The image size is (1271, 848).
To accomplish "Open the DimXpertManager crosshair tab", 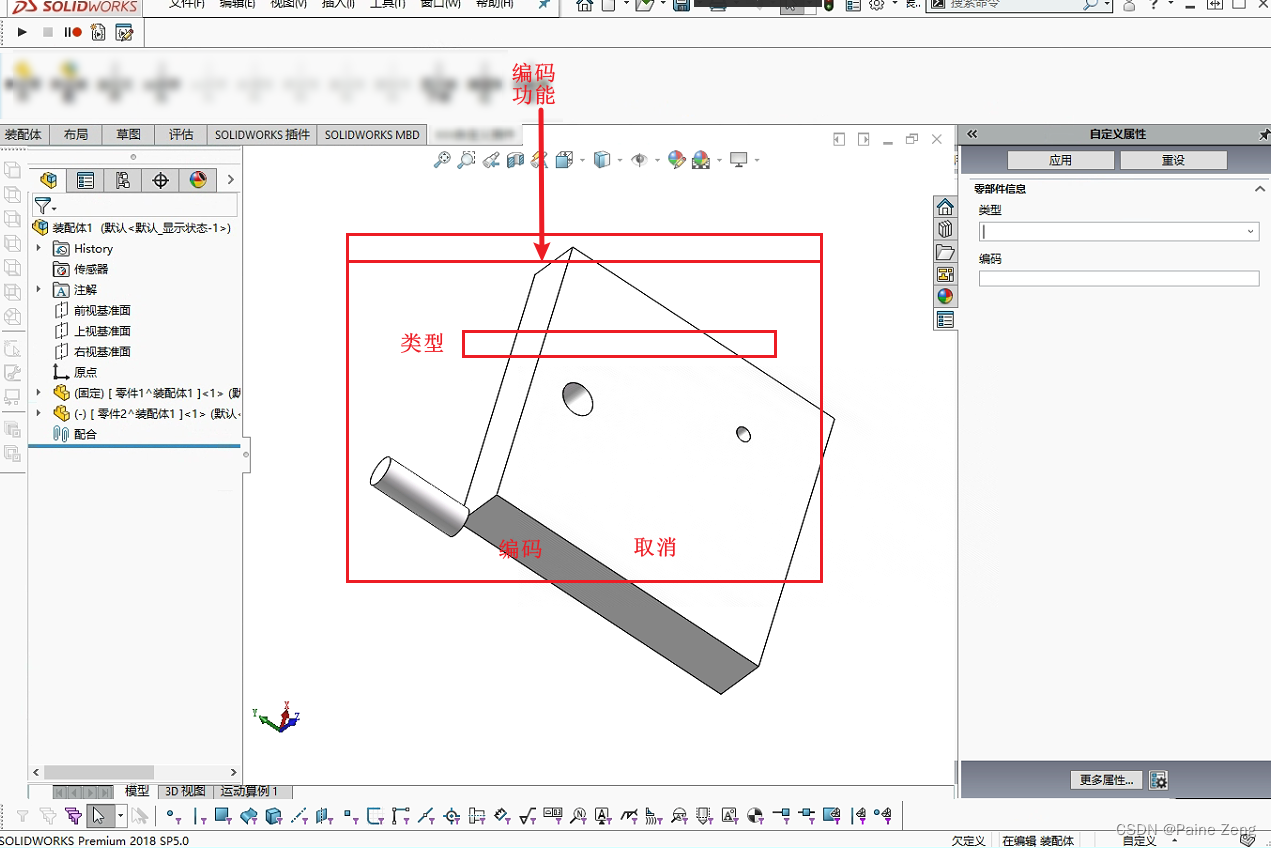I will click(160, 180).
